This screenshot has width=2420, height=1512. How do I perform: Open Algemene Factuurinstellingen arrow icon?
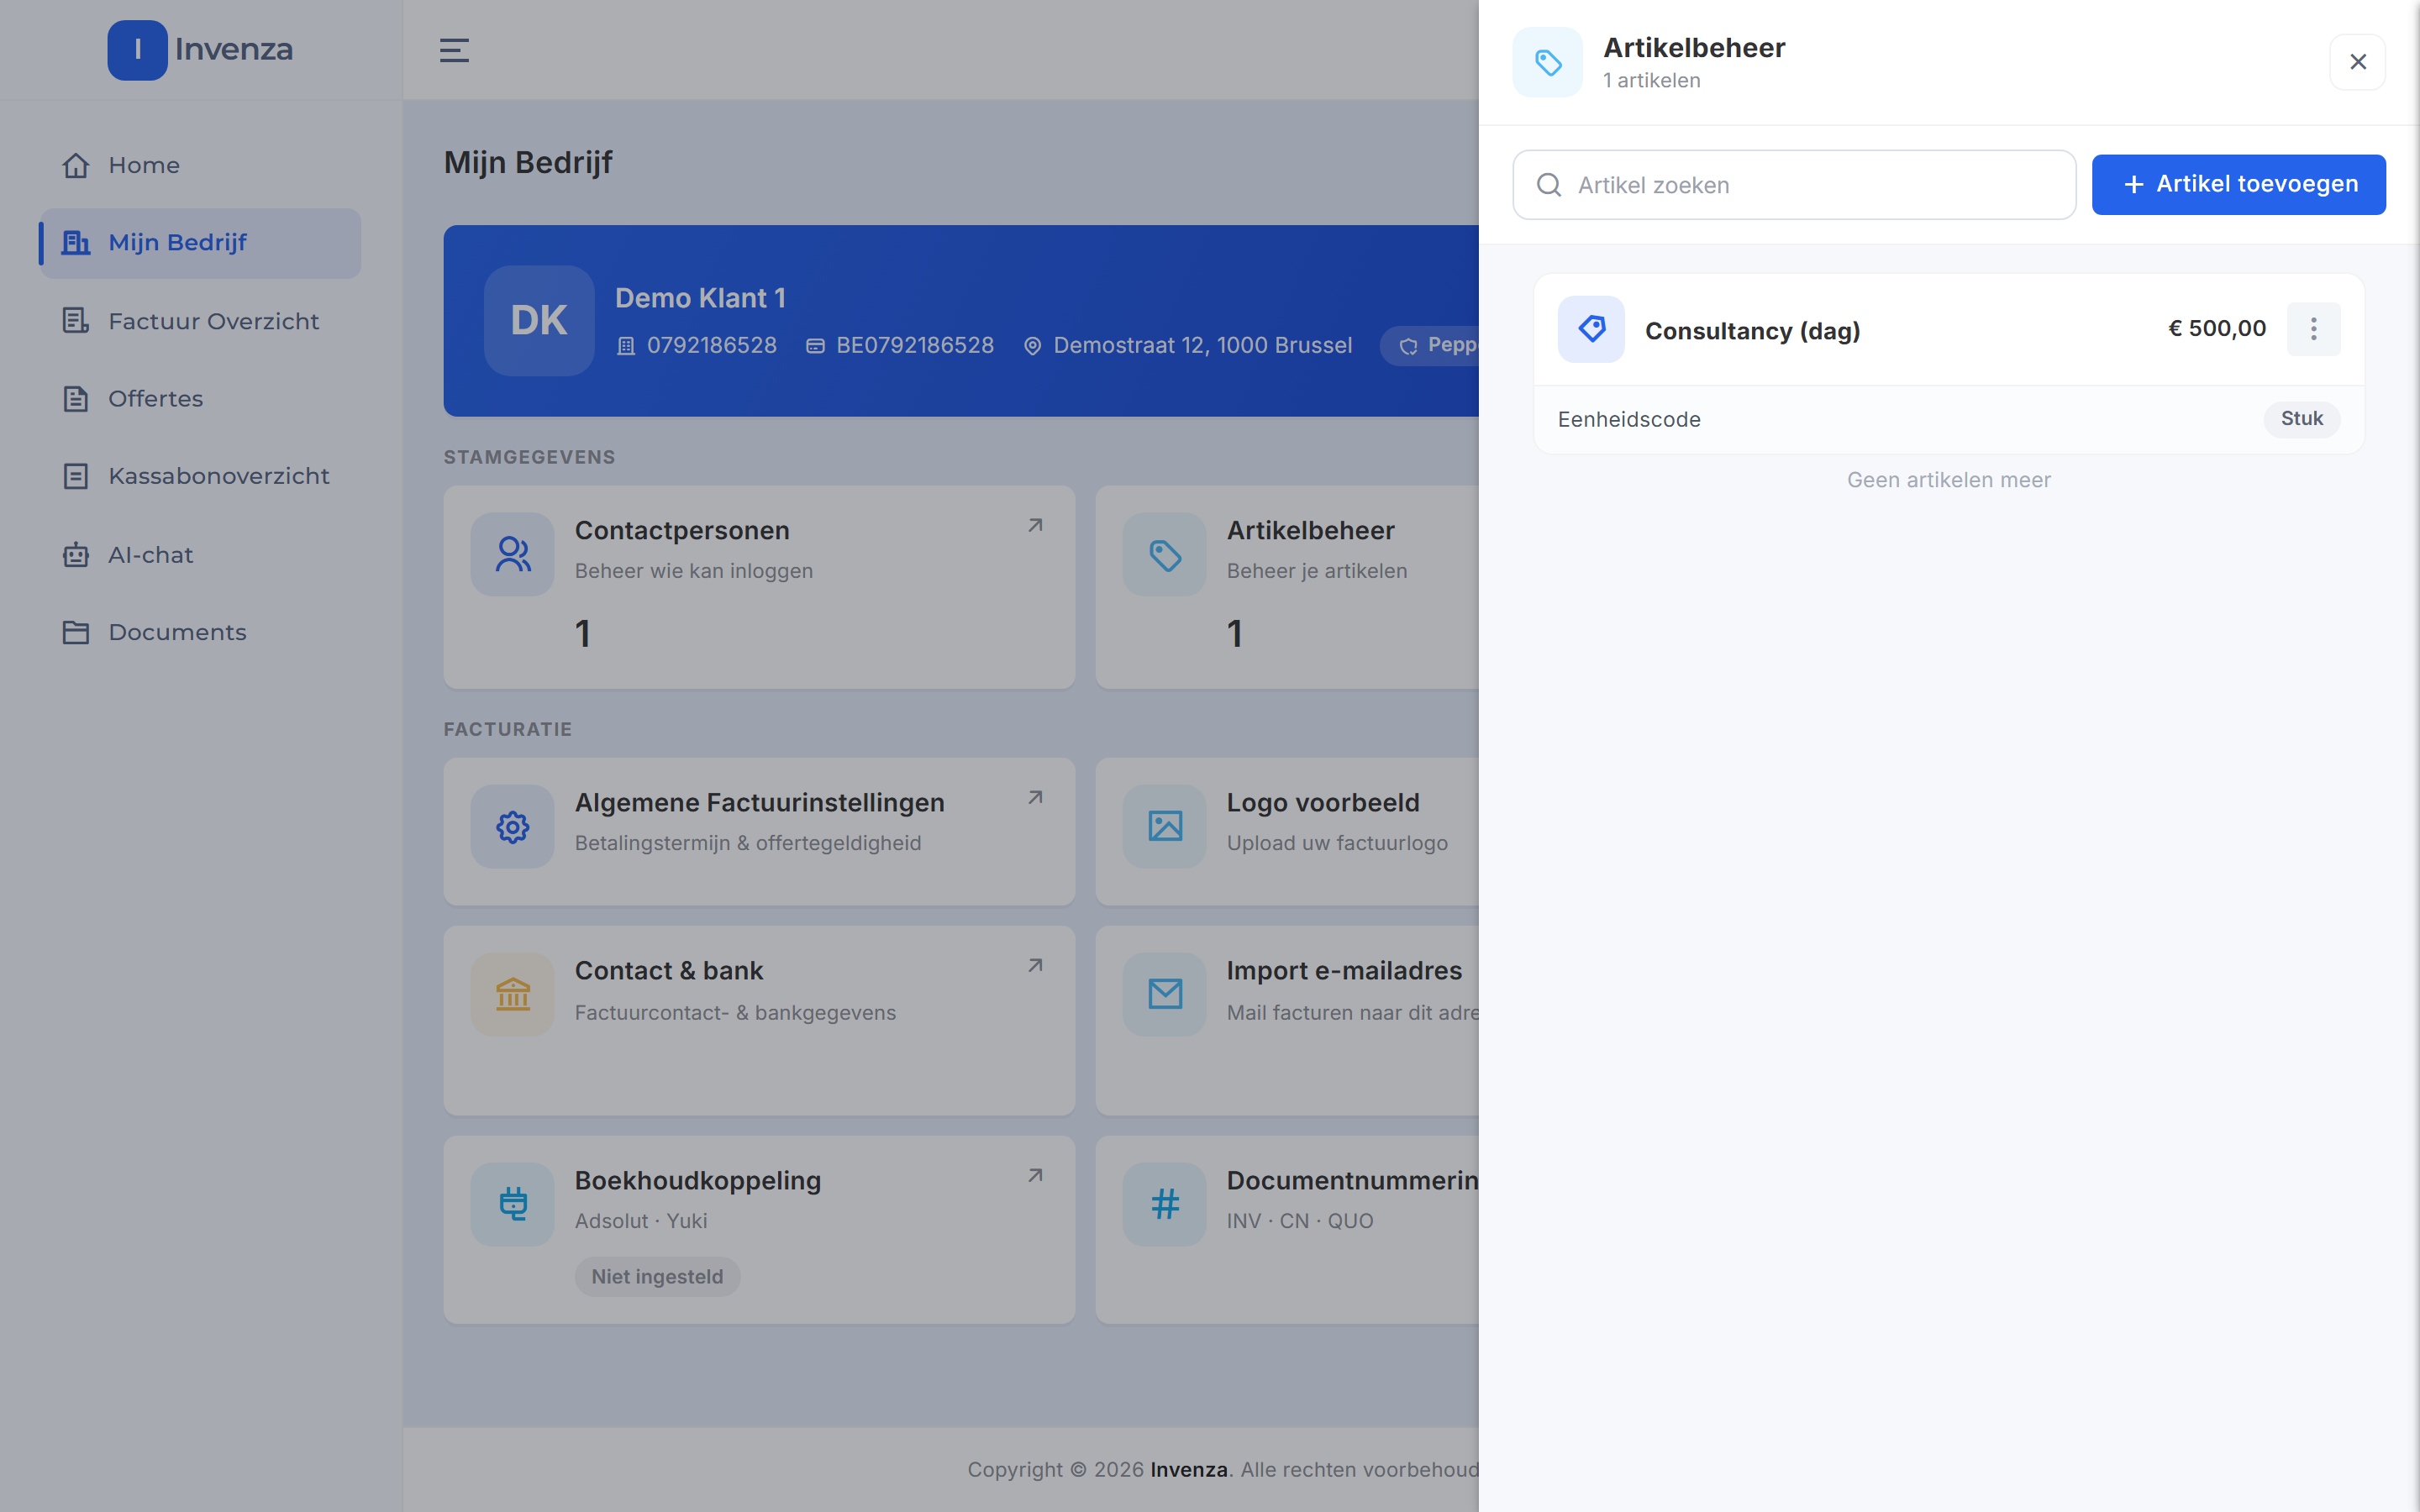point(1035,798)
